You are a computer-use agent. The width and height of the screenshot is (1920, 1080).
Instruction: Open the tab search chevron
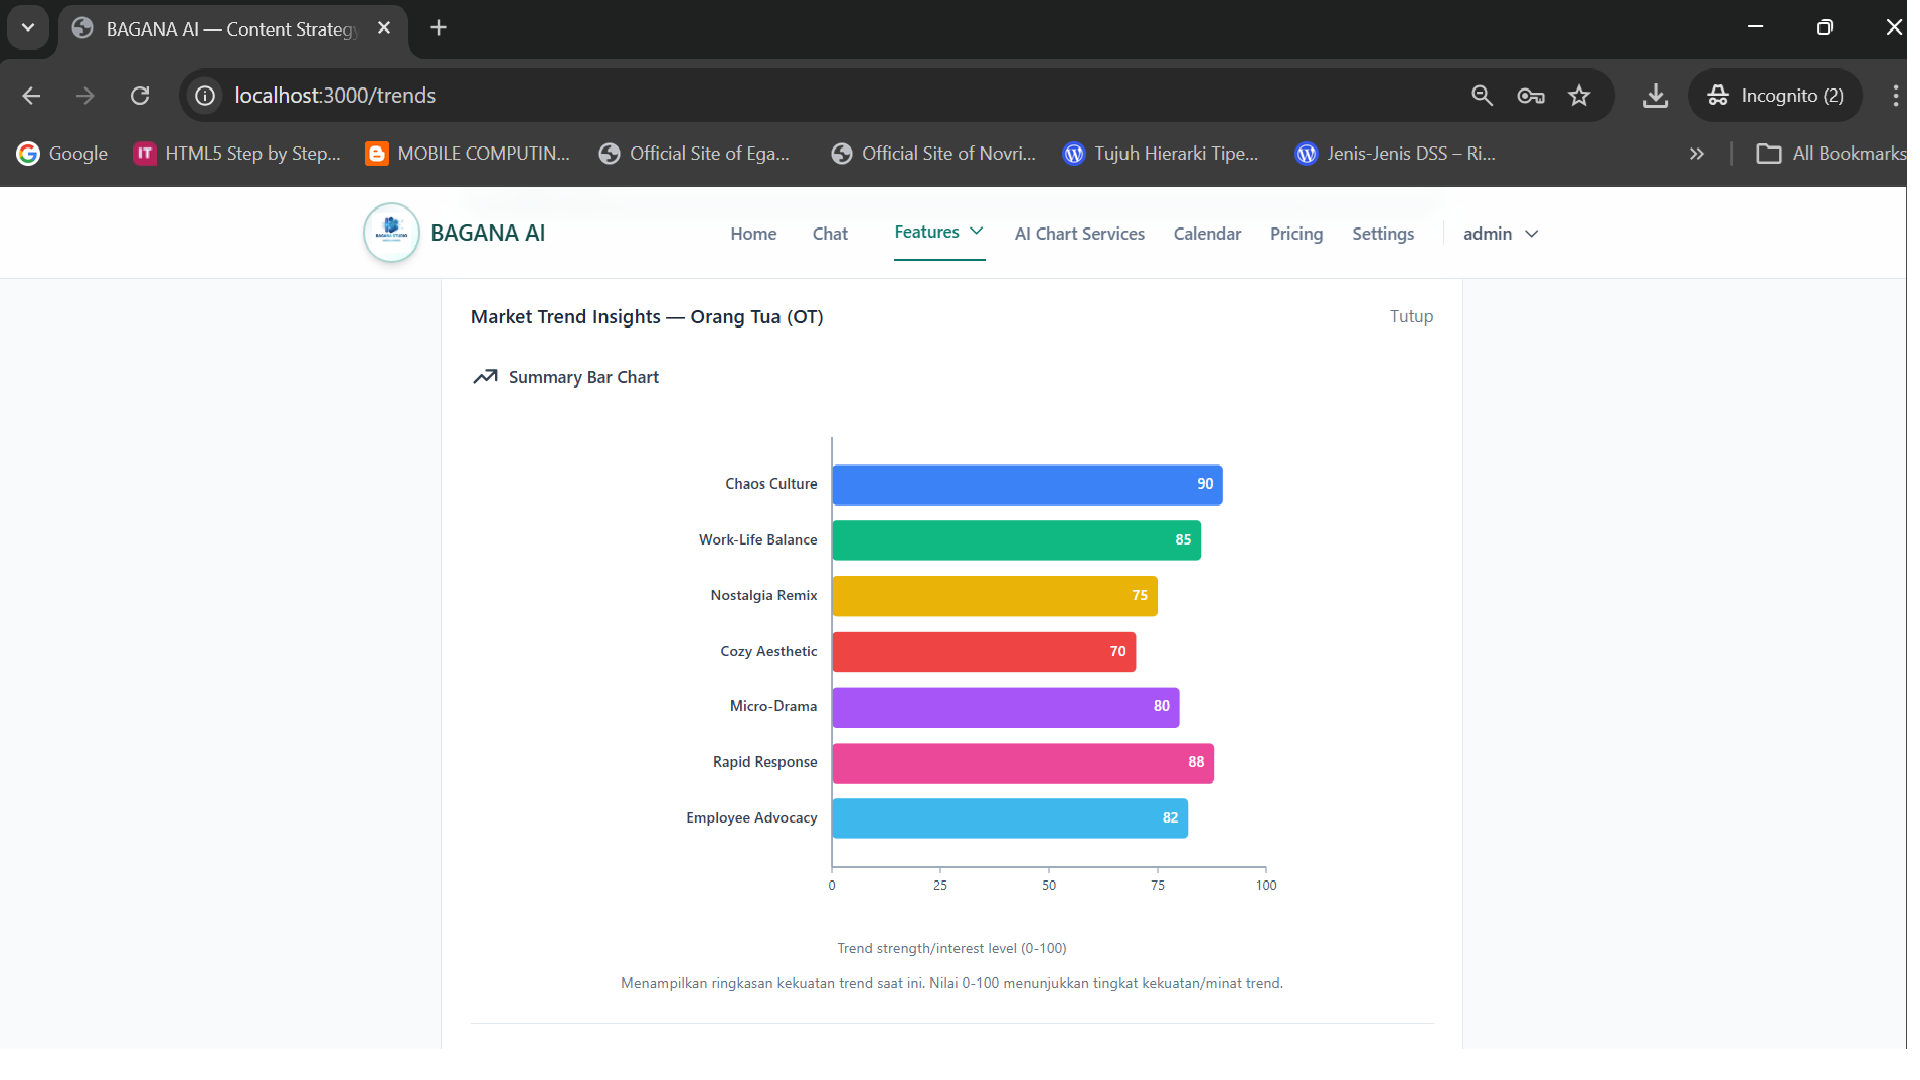coord(28,27)
